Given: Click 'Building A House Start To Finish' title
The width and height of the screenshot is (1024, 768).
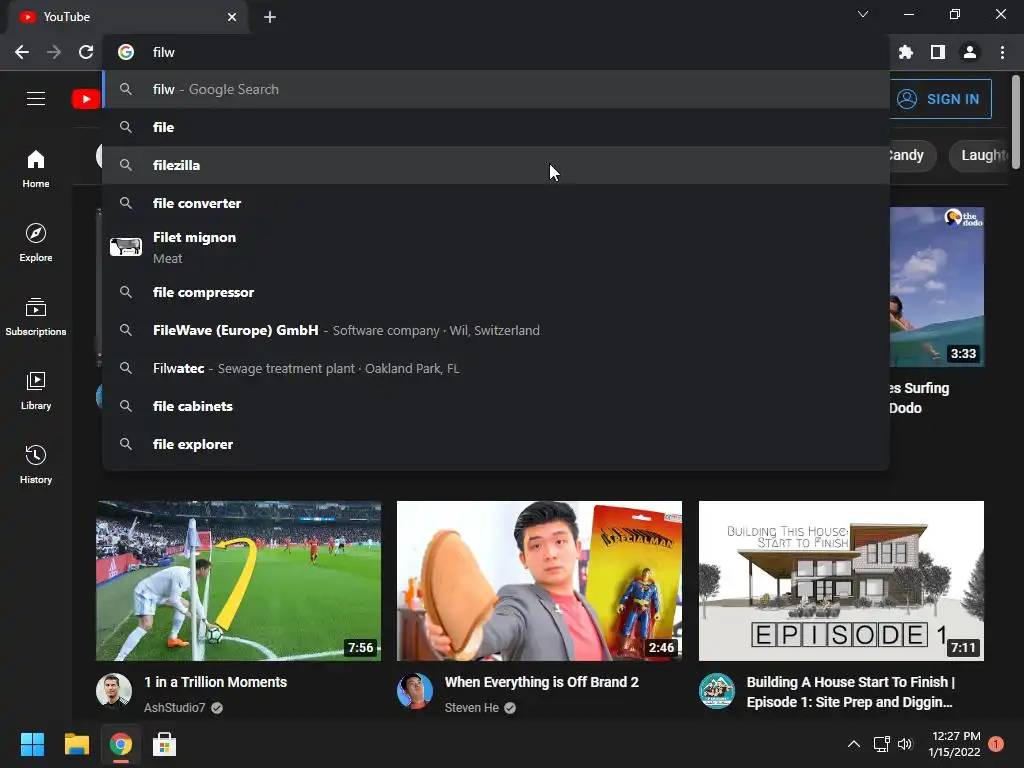Looking at the screenshot, I should point(850,692).
